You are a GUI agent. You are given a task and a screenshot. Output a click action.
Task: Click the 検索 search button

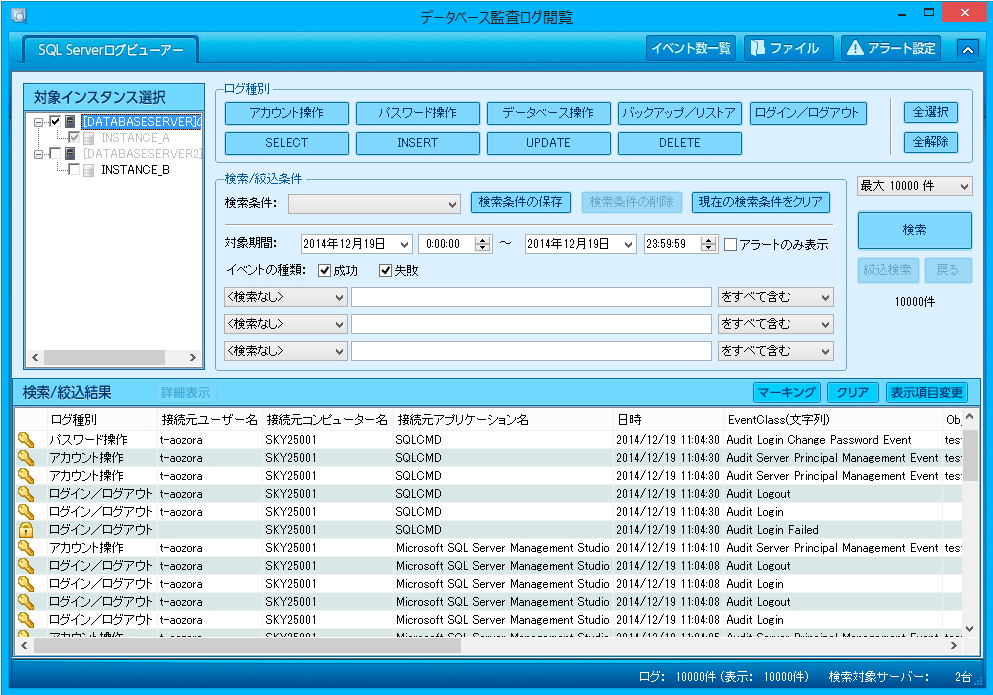click(914, 230)
